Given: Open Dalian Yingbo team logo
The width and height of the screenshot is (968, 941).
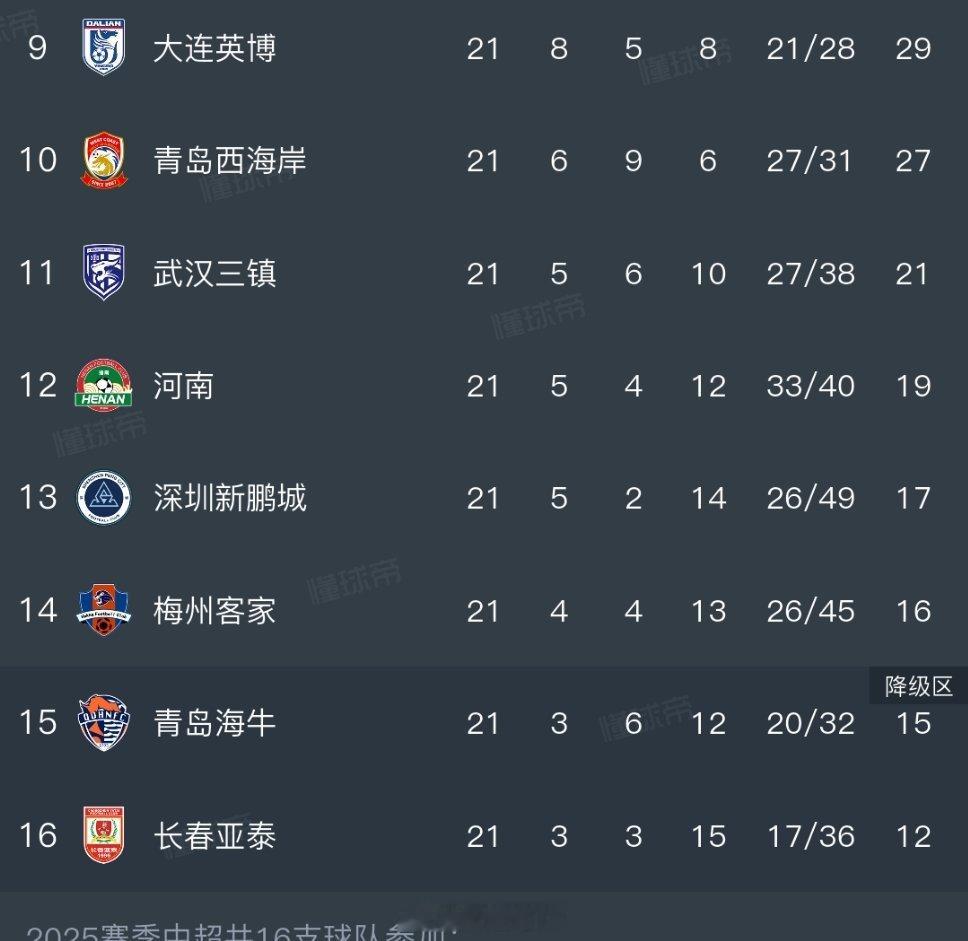Looking at the screenshot, I should [104, 47].
